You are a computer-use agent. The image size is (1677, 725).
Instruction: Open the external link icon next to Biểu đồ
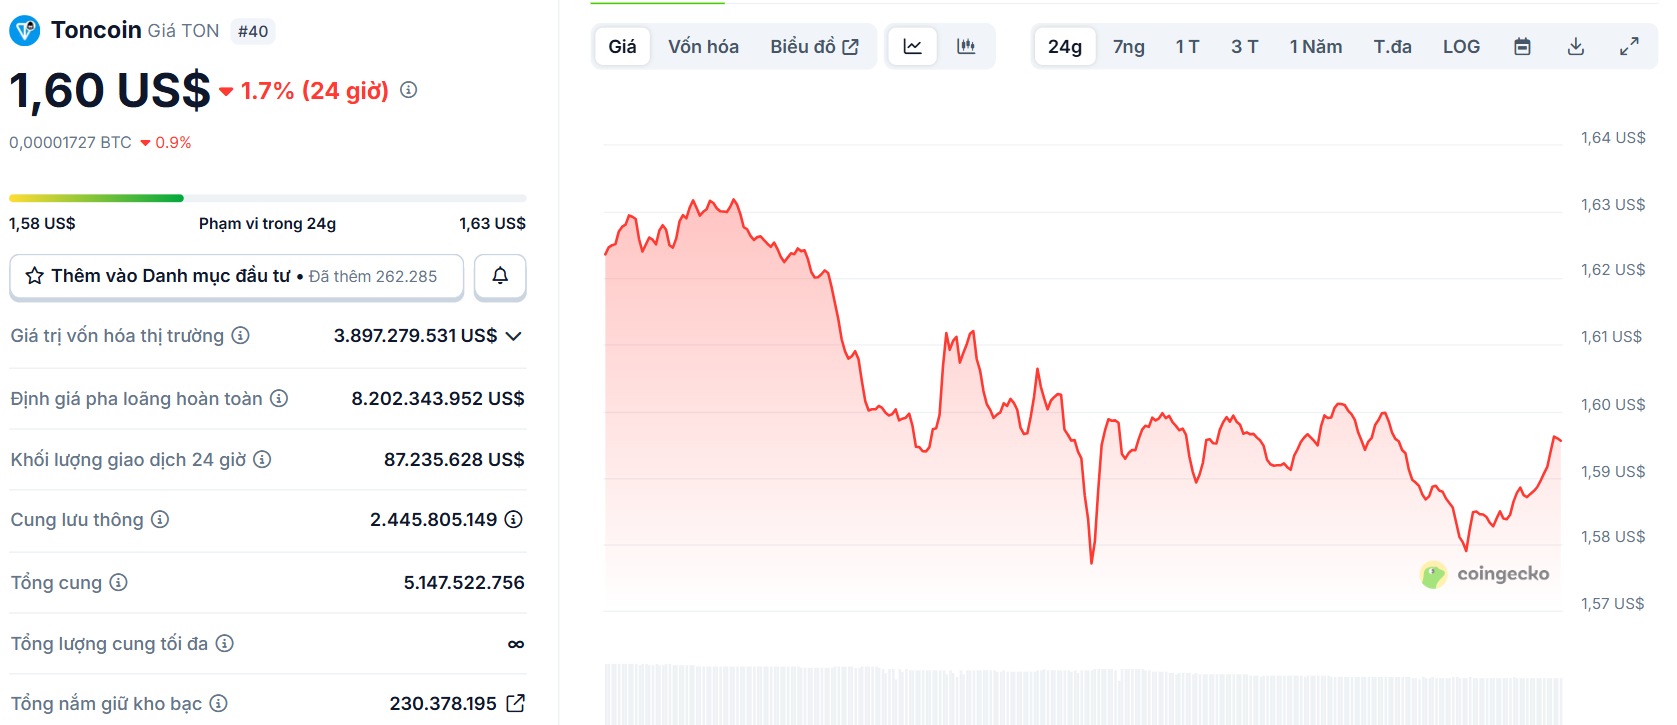851,45
